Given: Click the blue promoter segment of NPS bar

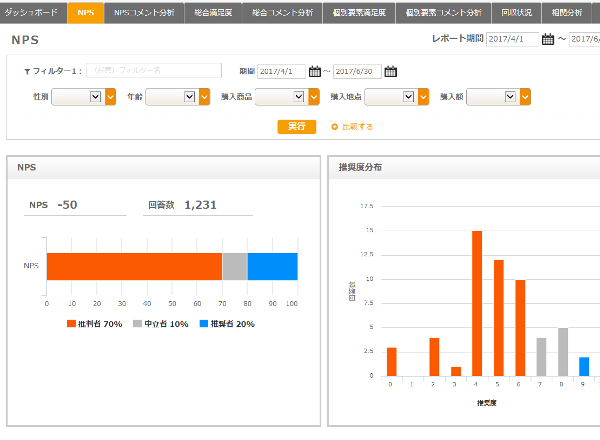Looking at the screenshot, I should (272, 266).
